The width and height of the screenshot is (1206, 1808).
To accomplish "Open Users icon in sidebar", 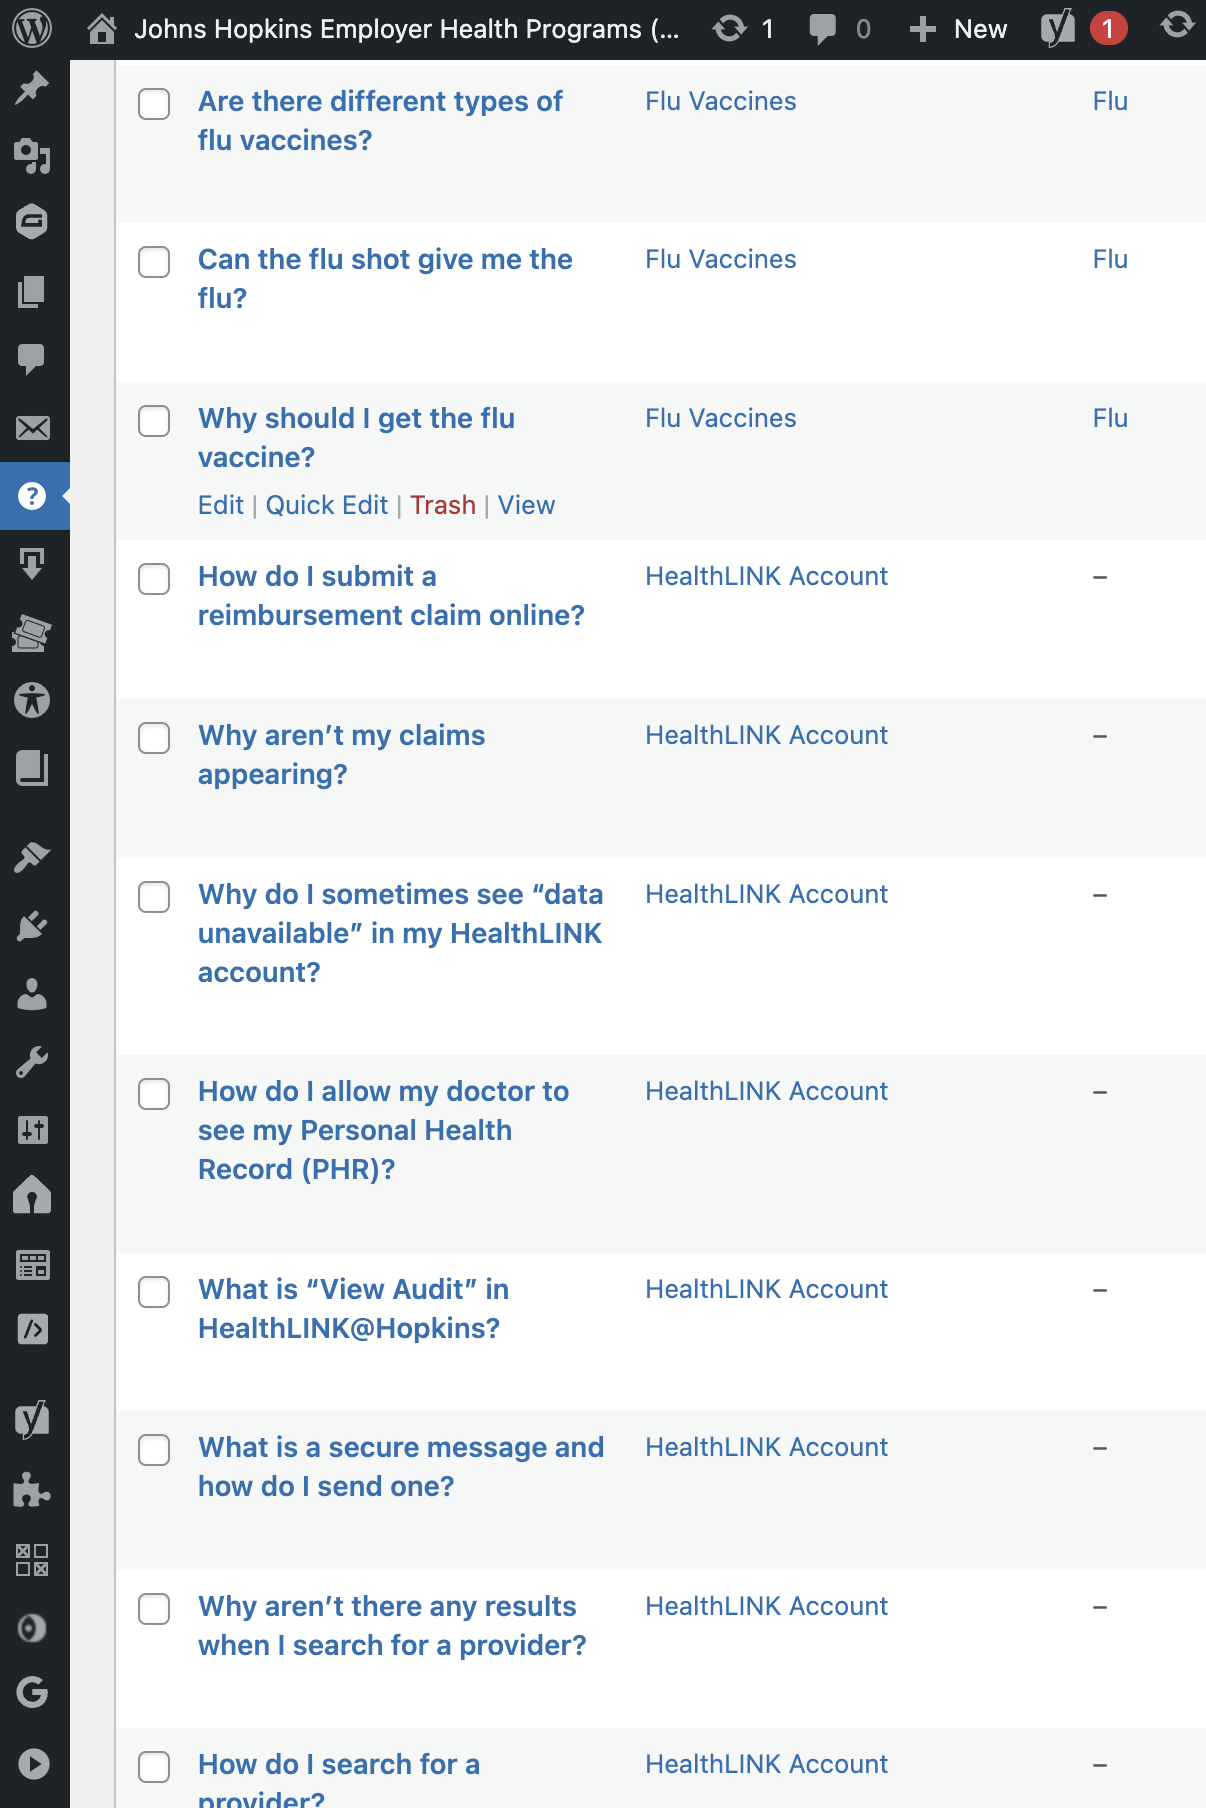I will [x=32, y=994].
